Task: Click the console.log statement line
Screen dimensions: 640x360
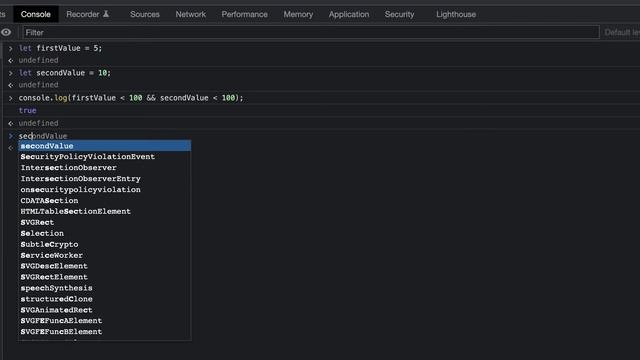Action: pos(131,98)
